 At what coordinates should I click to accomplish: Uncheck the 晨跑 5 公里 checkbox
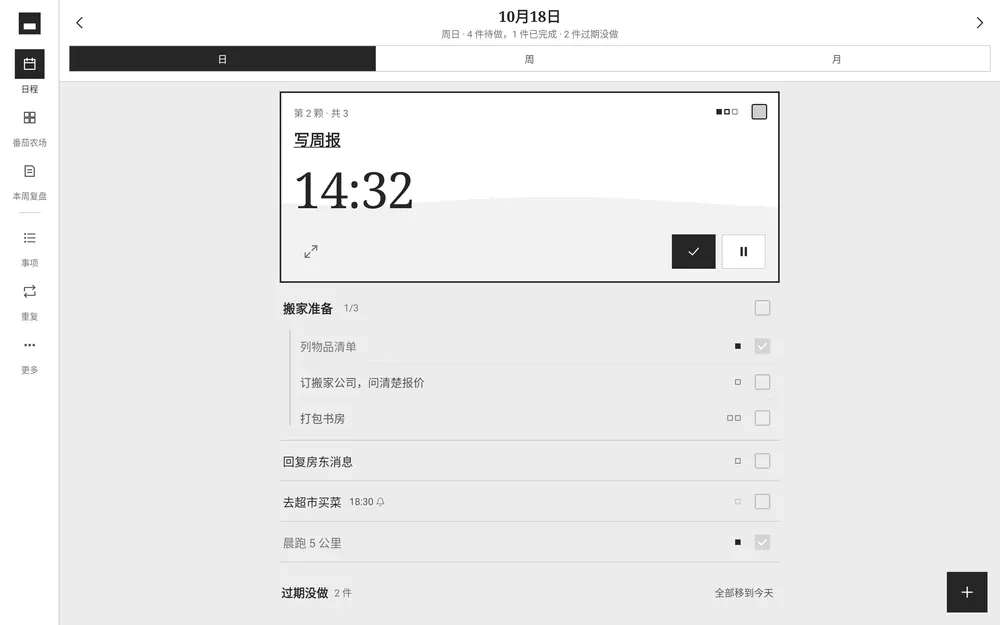point(762,542)
